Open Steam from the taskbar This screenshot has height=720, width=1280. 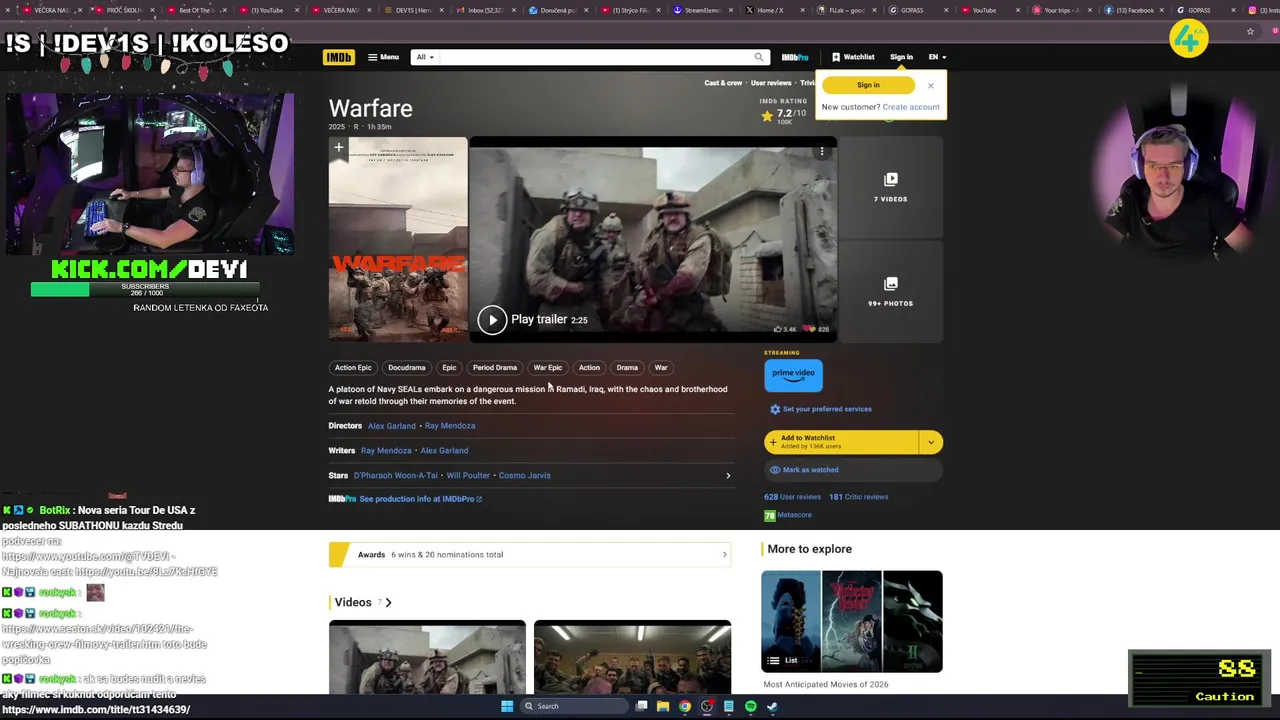[x=772, y=706]
